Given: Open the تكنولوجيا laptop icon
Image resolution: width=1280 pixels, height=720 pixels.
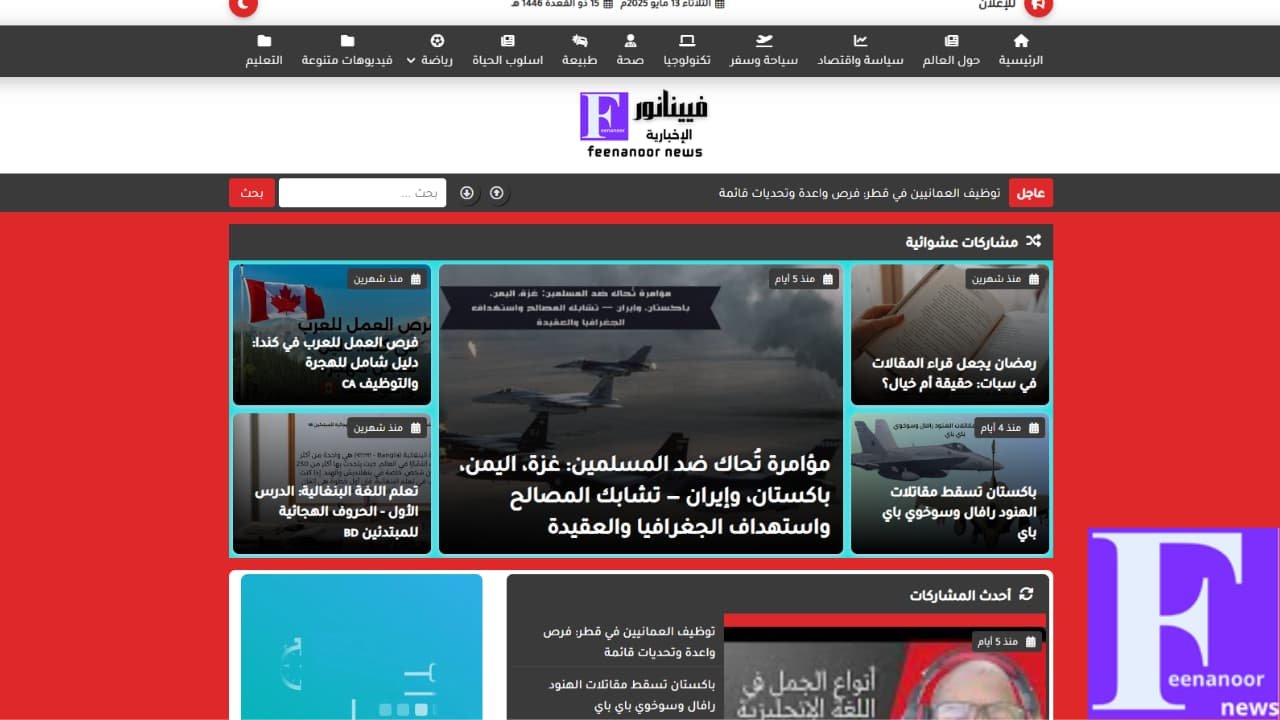Looking at the screenshot, I should pyautogui.click(x=687, y=41).
